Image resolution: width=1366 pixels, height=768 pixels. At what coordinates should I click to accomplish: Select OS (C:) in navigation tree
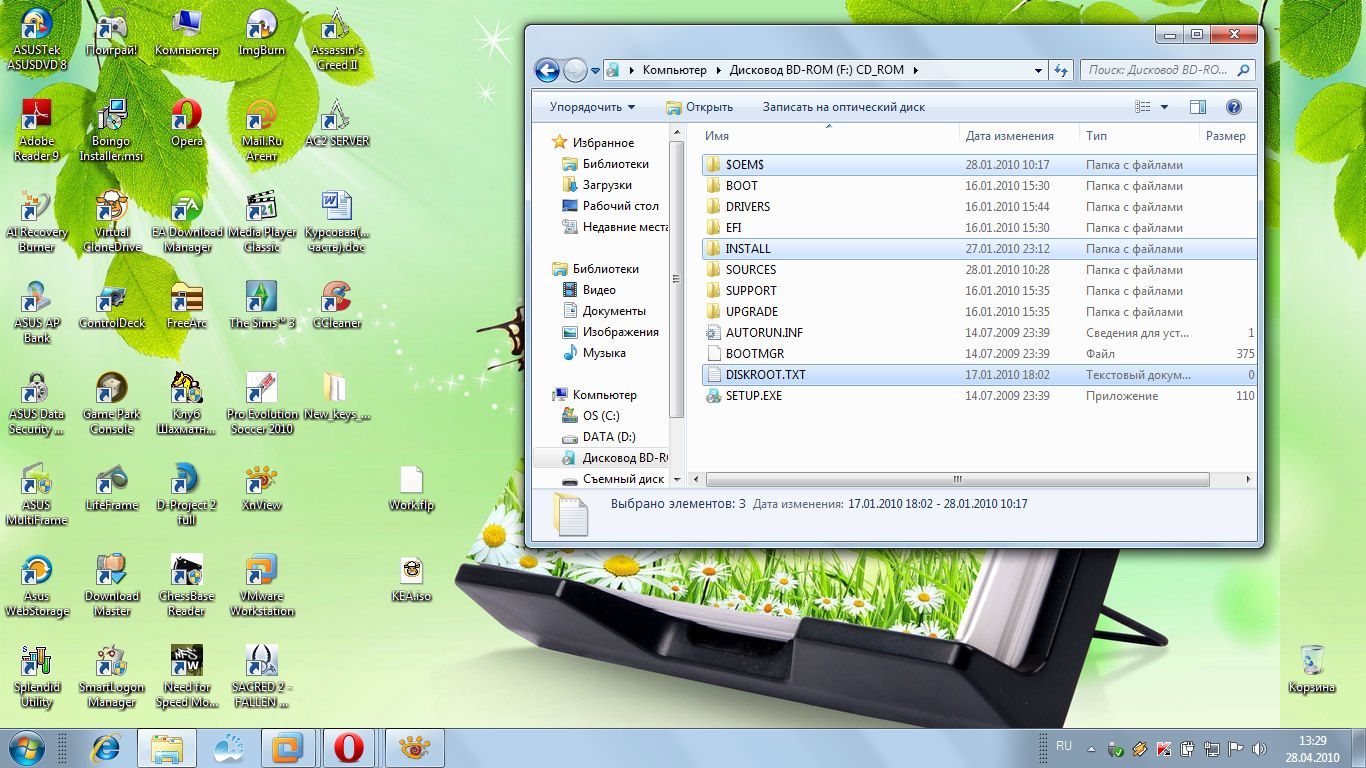[601, 416]
